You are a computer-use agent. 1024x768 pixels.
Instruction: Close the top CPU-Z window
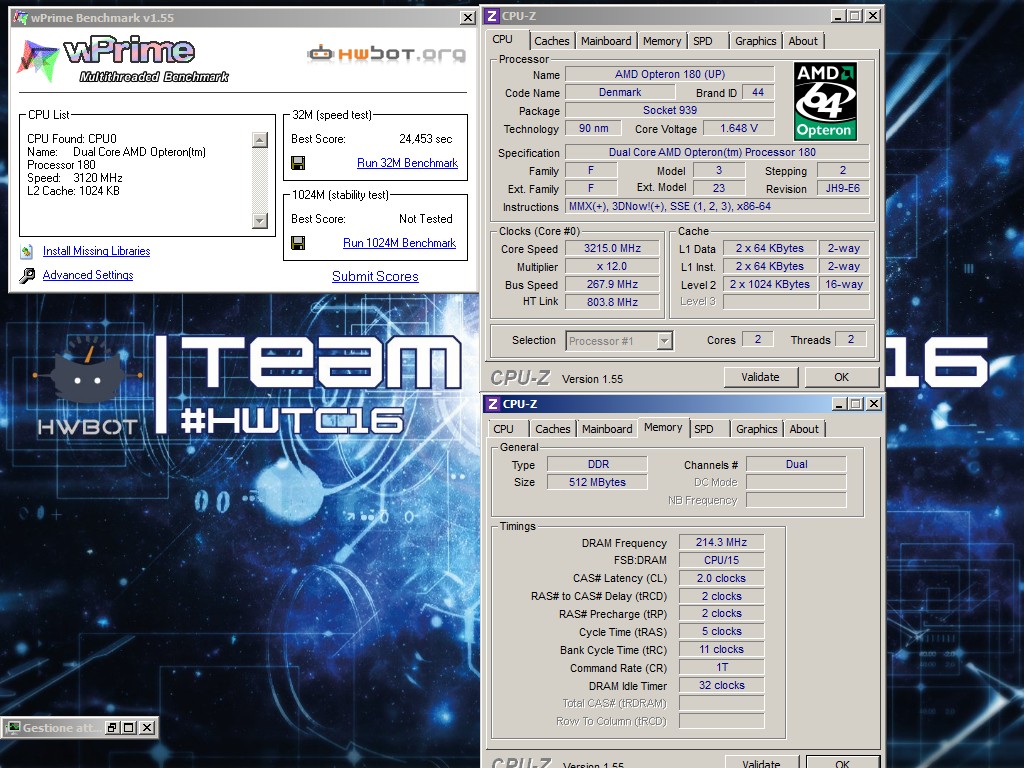872,16
